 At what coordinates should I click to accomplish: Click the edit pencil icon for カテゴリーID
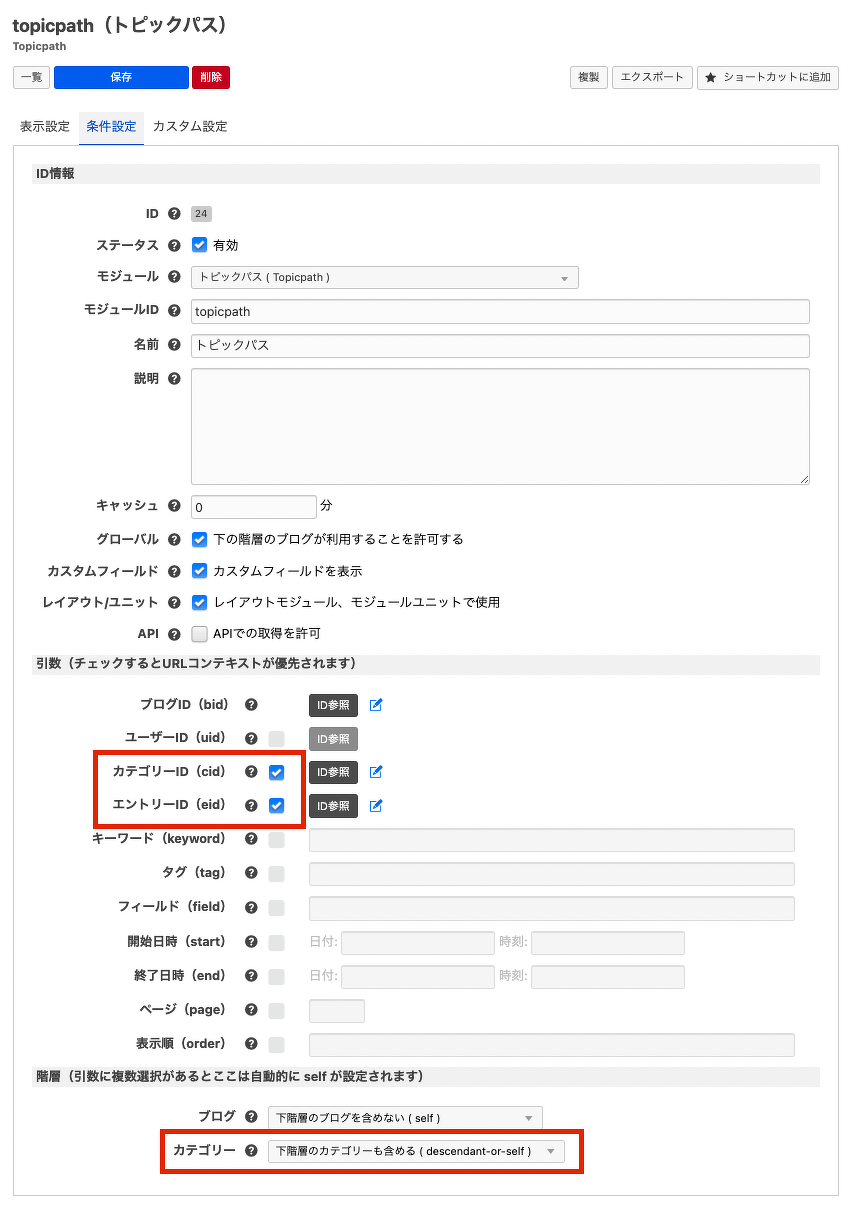pyautogui.click(x=376, y=772)
